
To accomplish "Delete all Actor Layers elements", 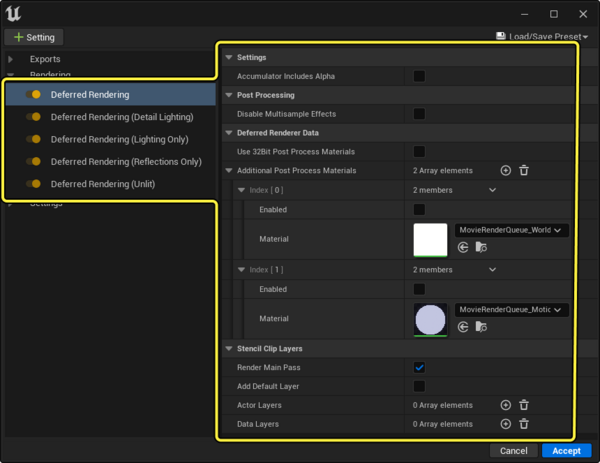I will [x=523, y=405].
